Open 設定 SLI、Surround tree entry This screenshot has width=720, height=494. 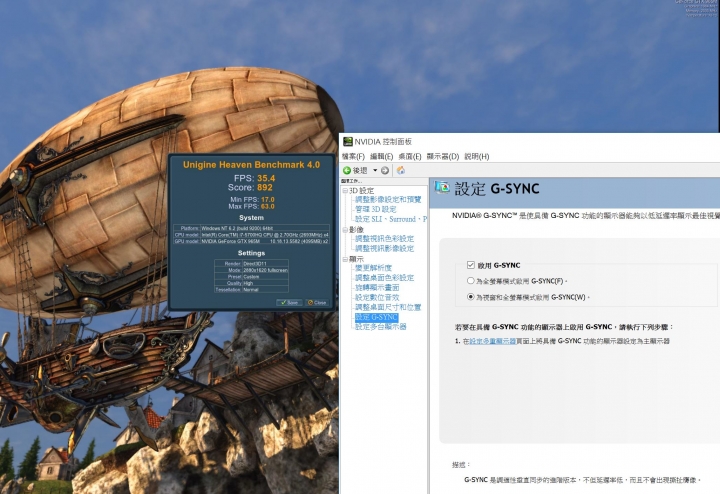click(x=391, y=219)
